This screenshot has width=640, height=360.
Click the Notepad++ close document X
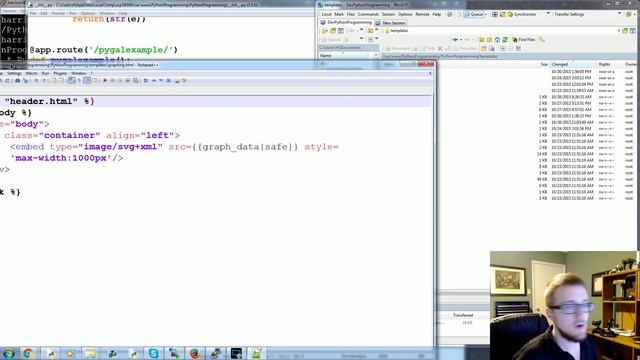(430, 73)
